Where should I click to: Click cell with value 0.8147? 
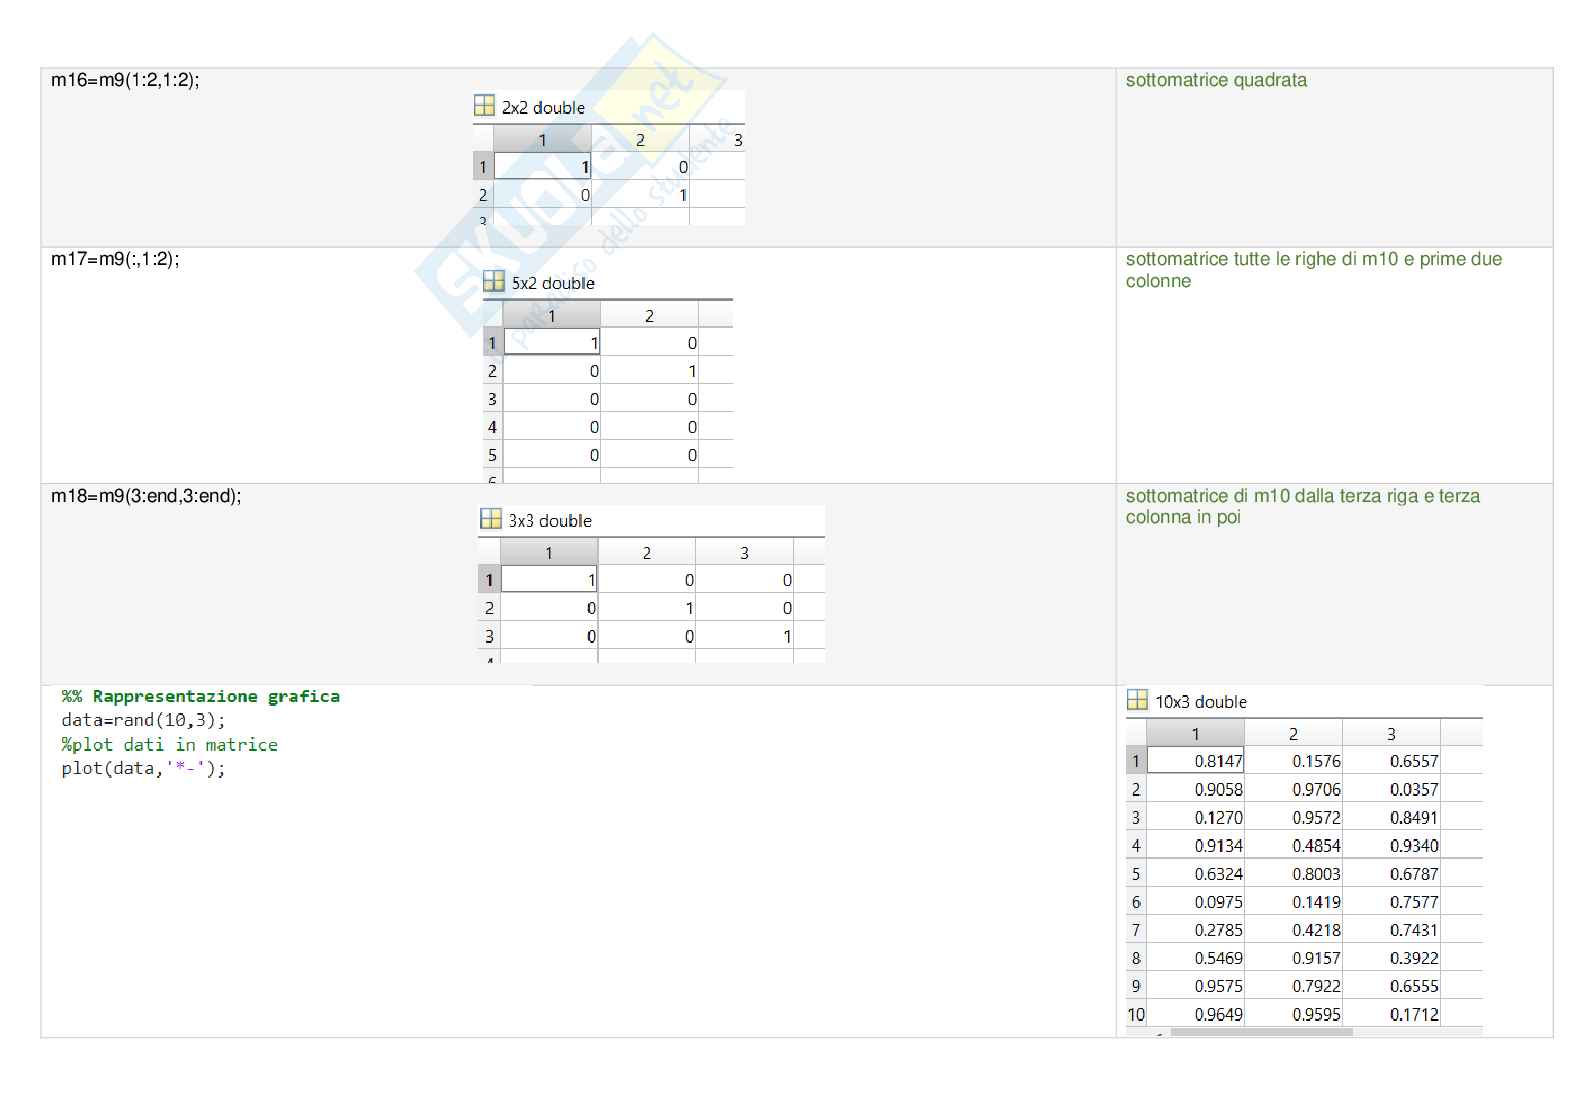point(1196,761)
